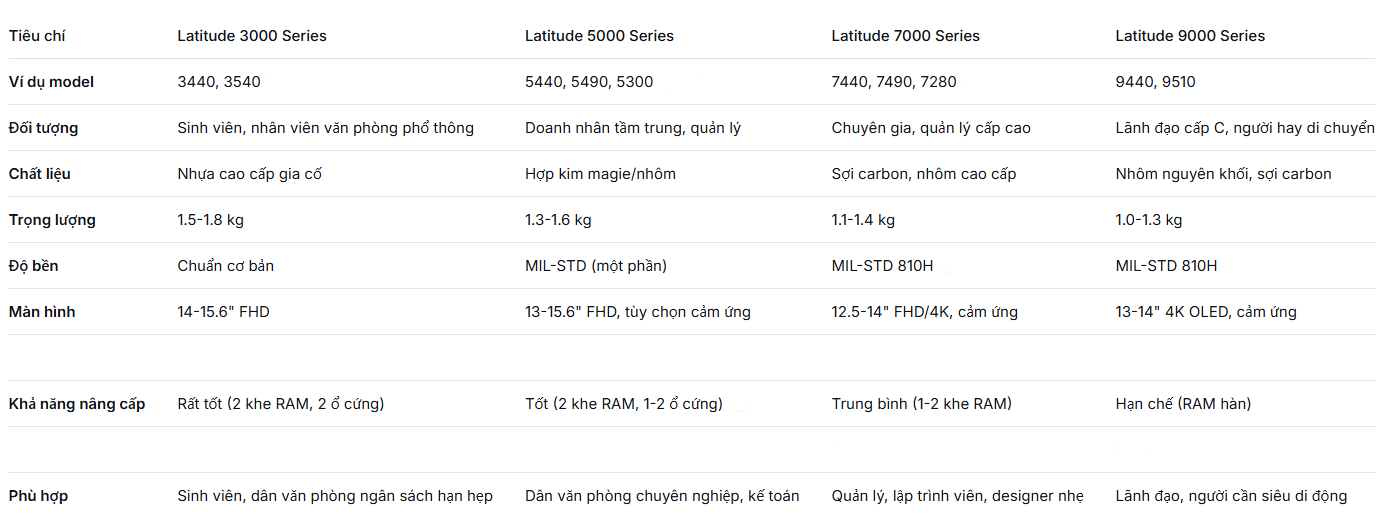Click the Ví dụ model row label
The image size is (1380, 518).
51,82
